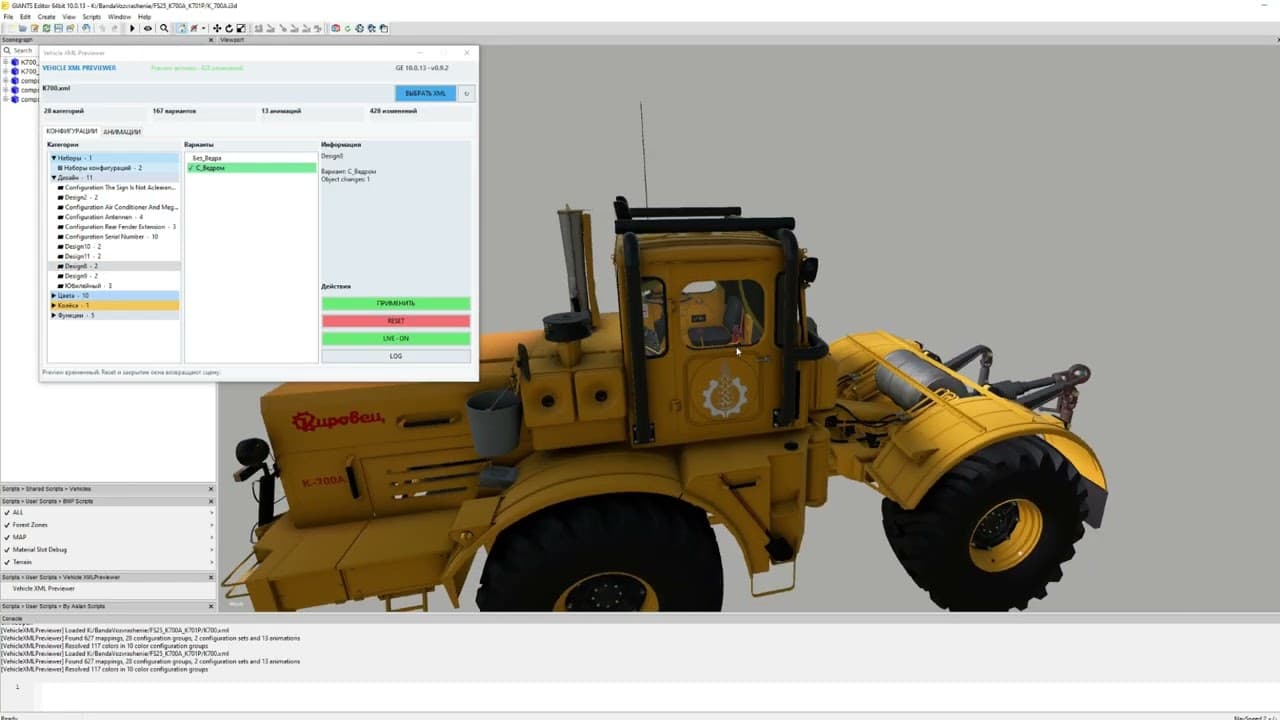The width and height of the screenshot is (1280, 720).
Task: Open the Create menu
Action: point(46,17)
